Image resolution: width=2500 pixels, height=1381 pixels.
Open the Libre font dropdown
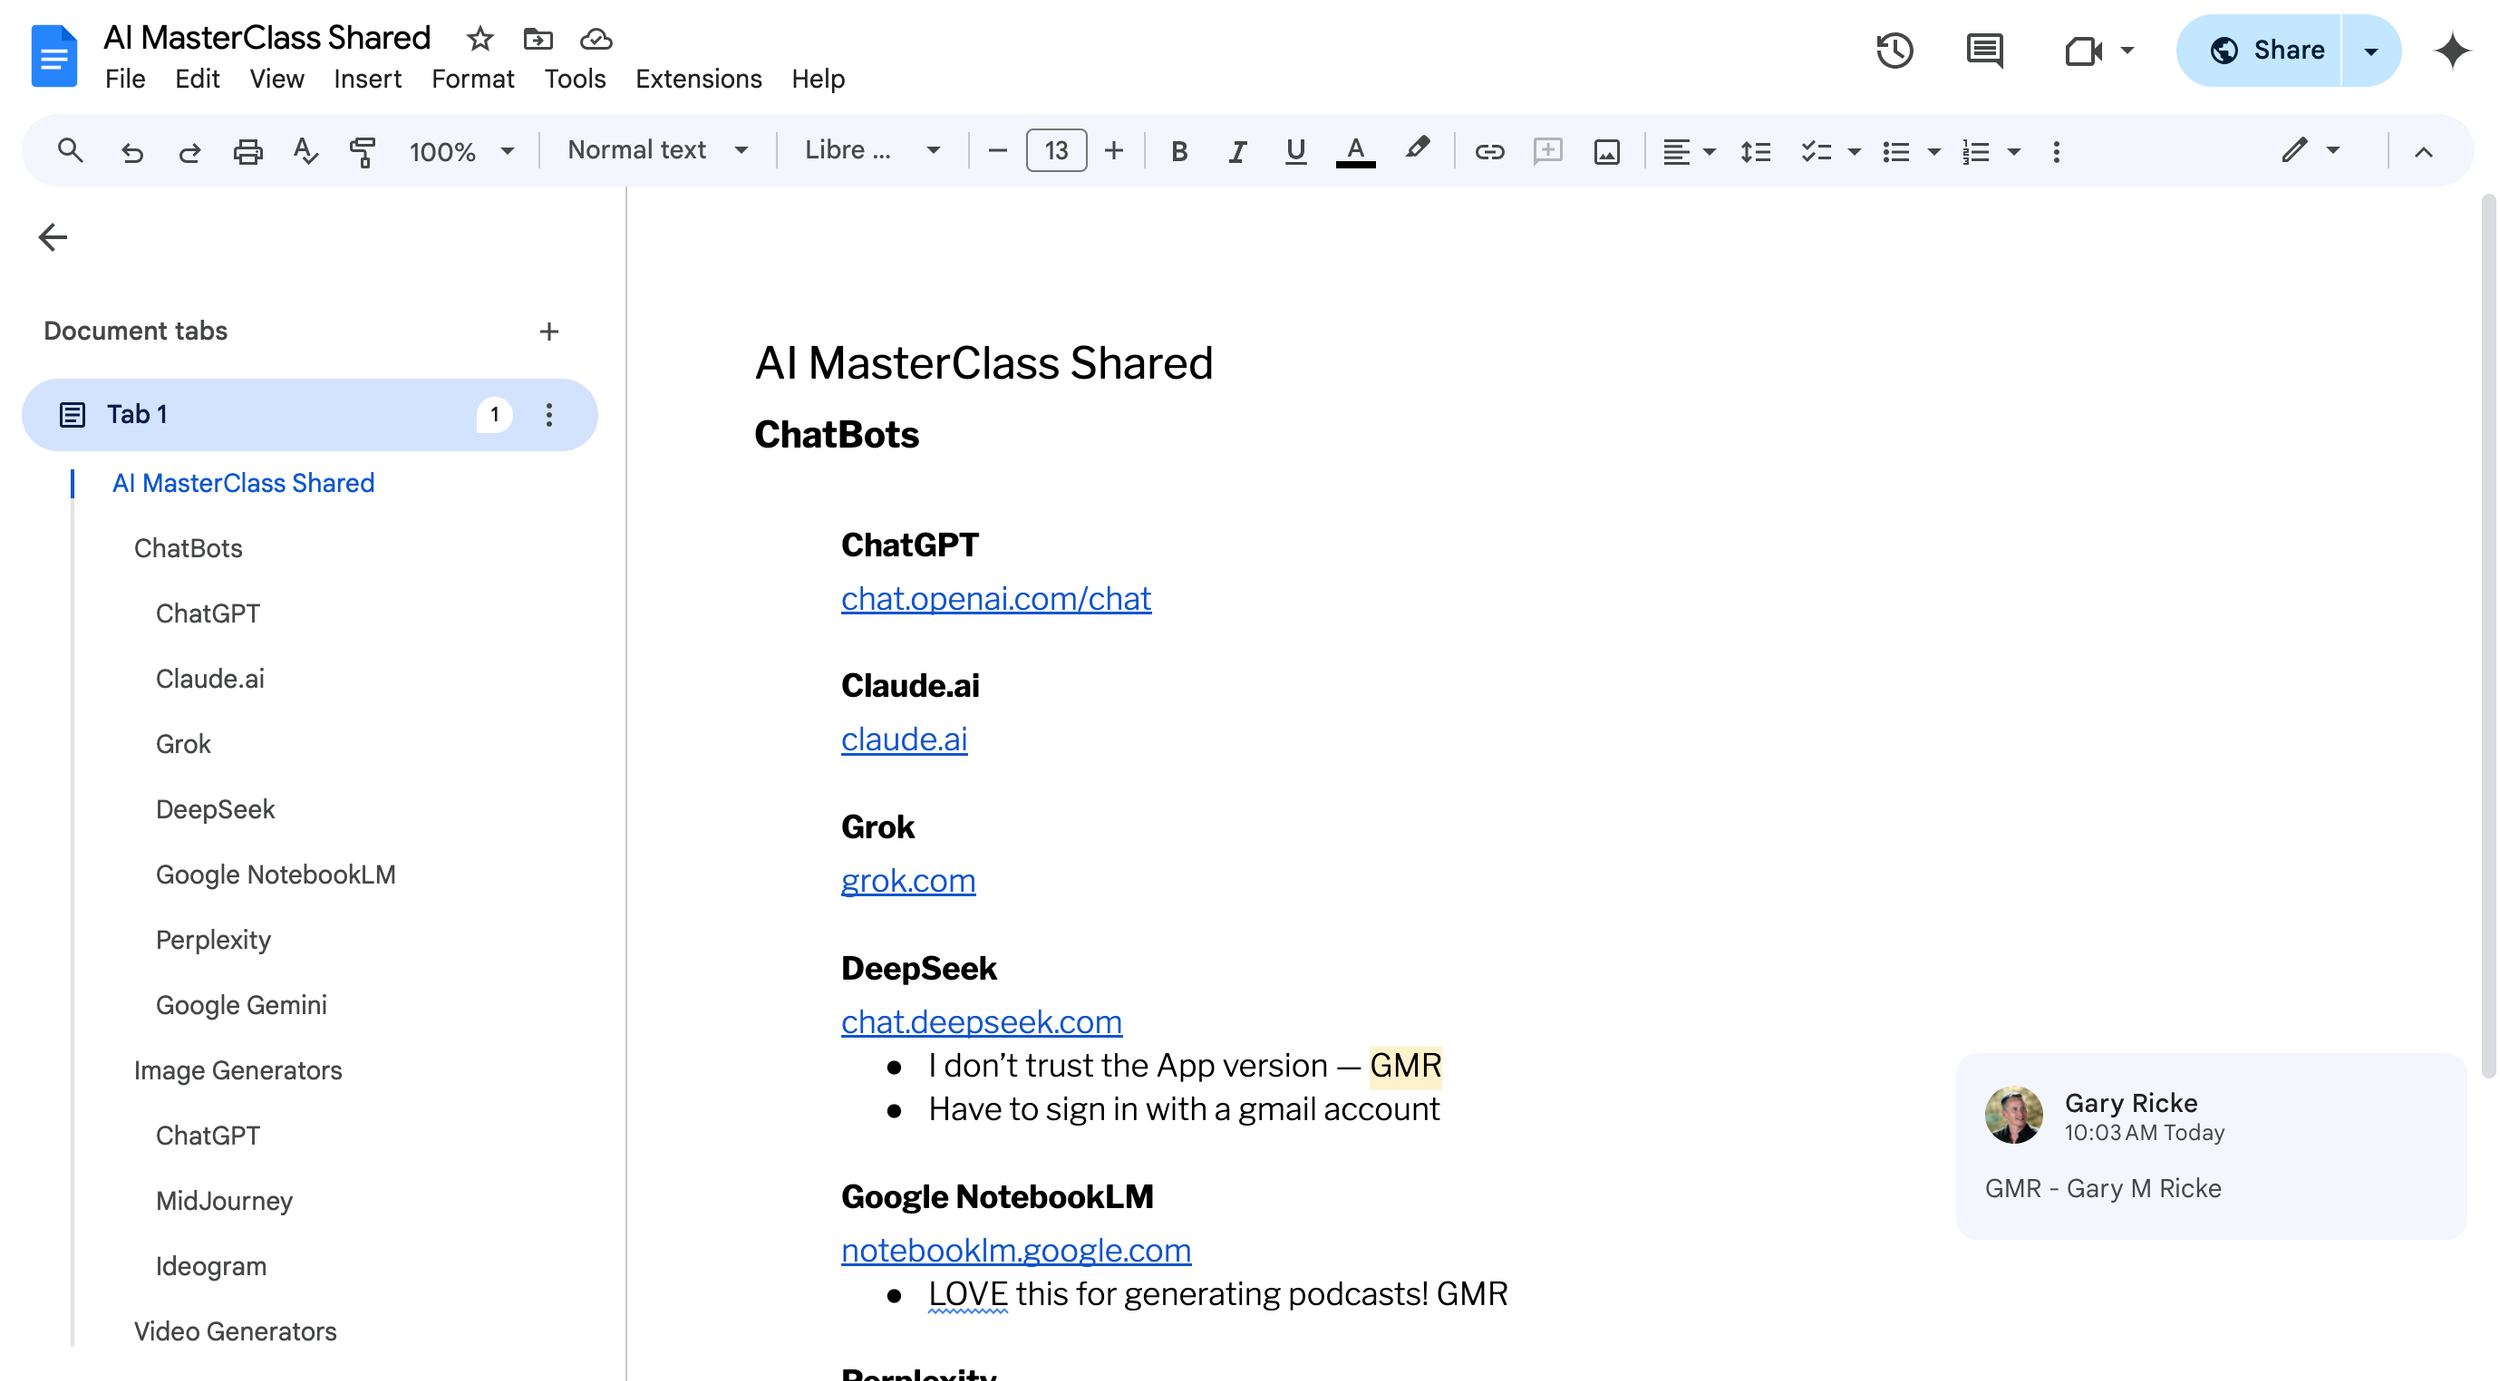tap(872, 150)
